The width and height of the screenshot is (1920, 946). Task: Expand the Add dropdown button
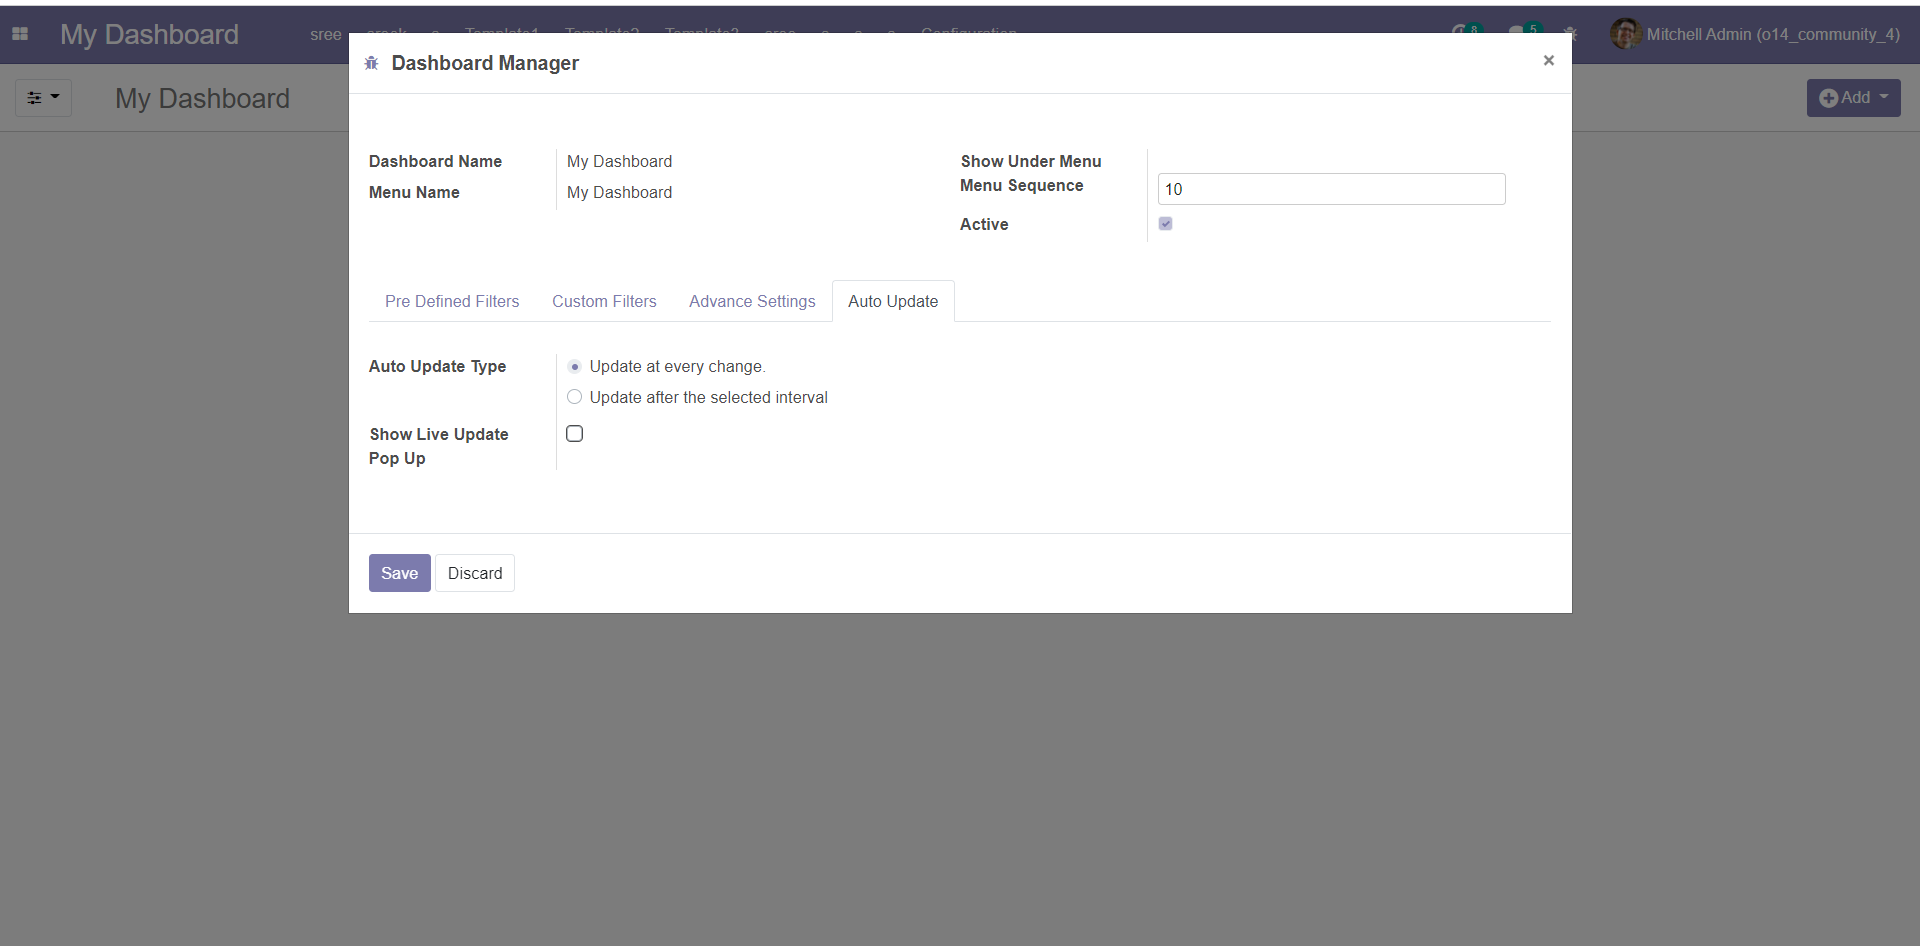[1853, 98]
